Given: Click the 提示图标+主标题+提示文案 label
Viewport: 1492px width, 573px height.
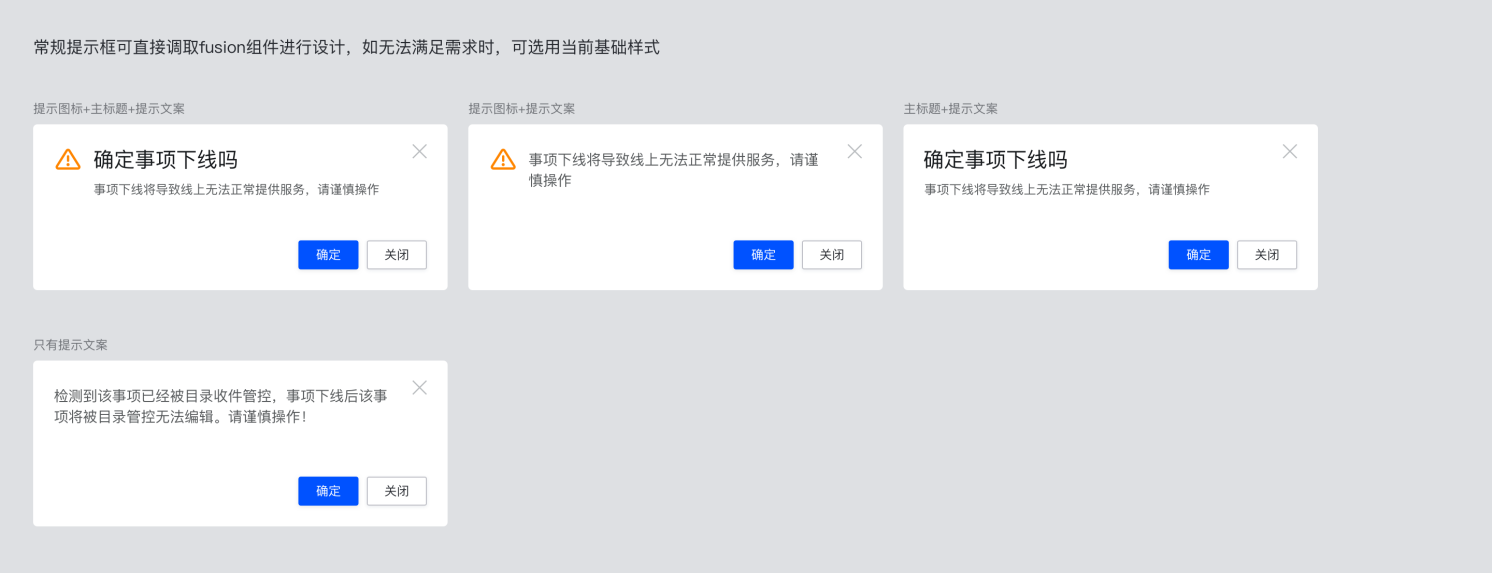Looking at the screenshot, I should (109, 108).
